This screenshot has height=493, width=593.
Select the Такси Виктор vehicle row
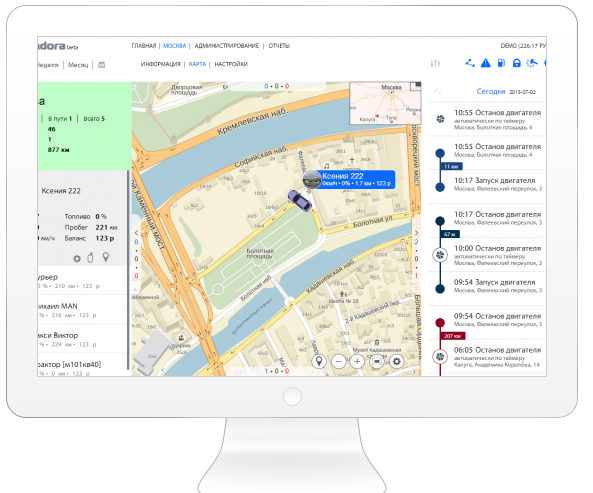point(82,339)
